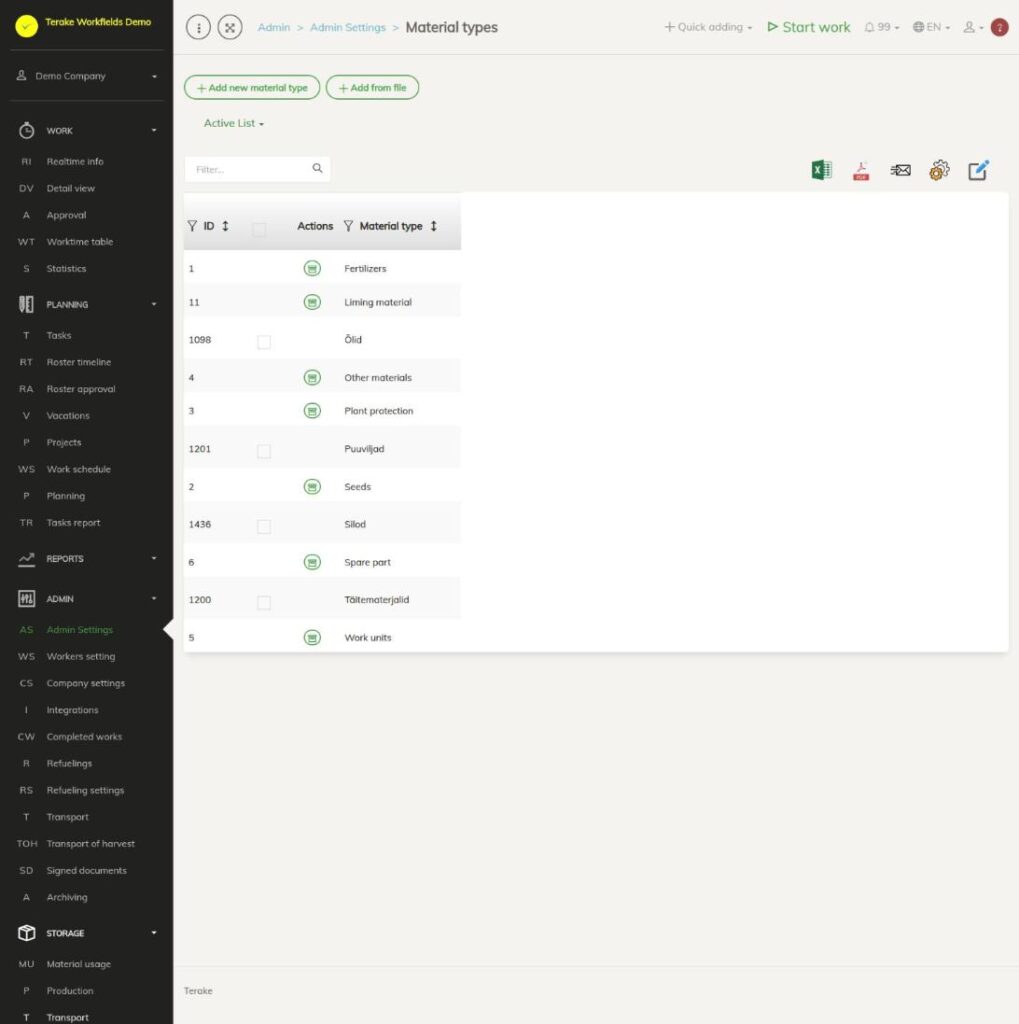Open the user profile dropdown
Image resolution: width=1019 pixels, height=1024 pixels.
tap(973, 27)
